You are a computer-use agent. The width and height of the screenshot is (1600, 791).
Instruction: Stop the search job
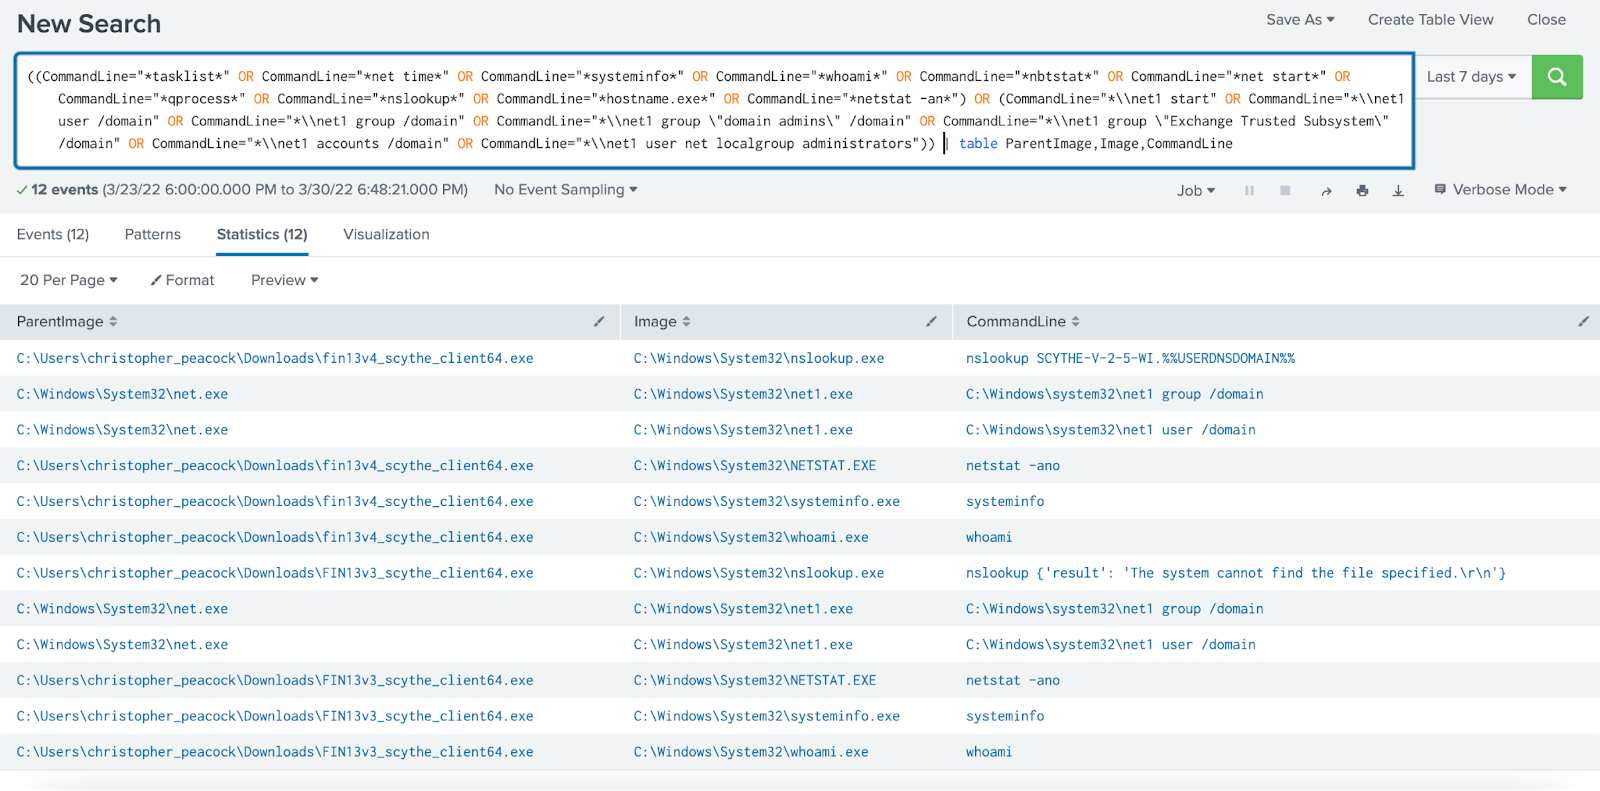1285,190
